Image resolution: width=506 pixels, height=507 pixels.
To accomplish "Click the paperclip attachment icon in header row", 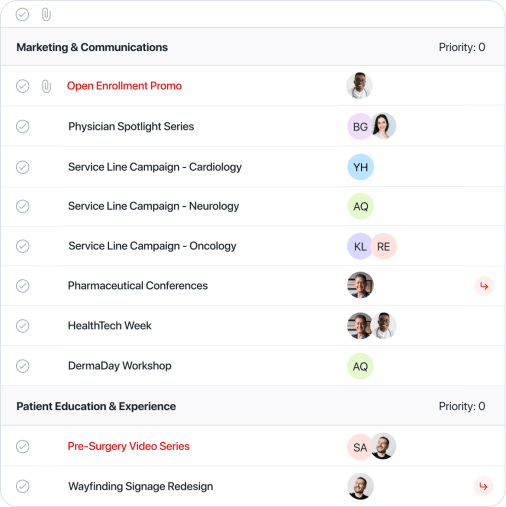I will (46, 15).
